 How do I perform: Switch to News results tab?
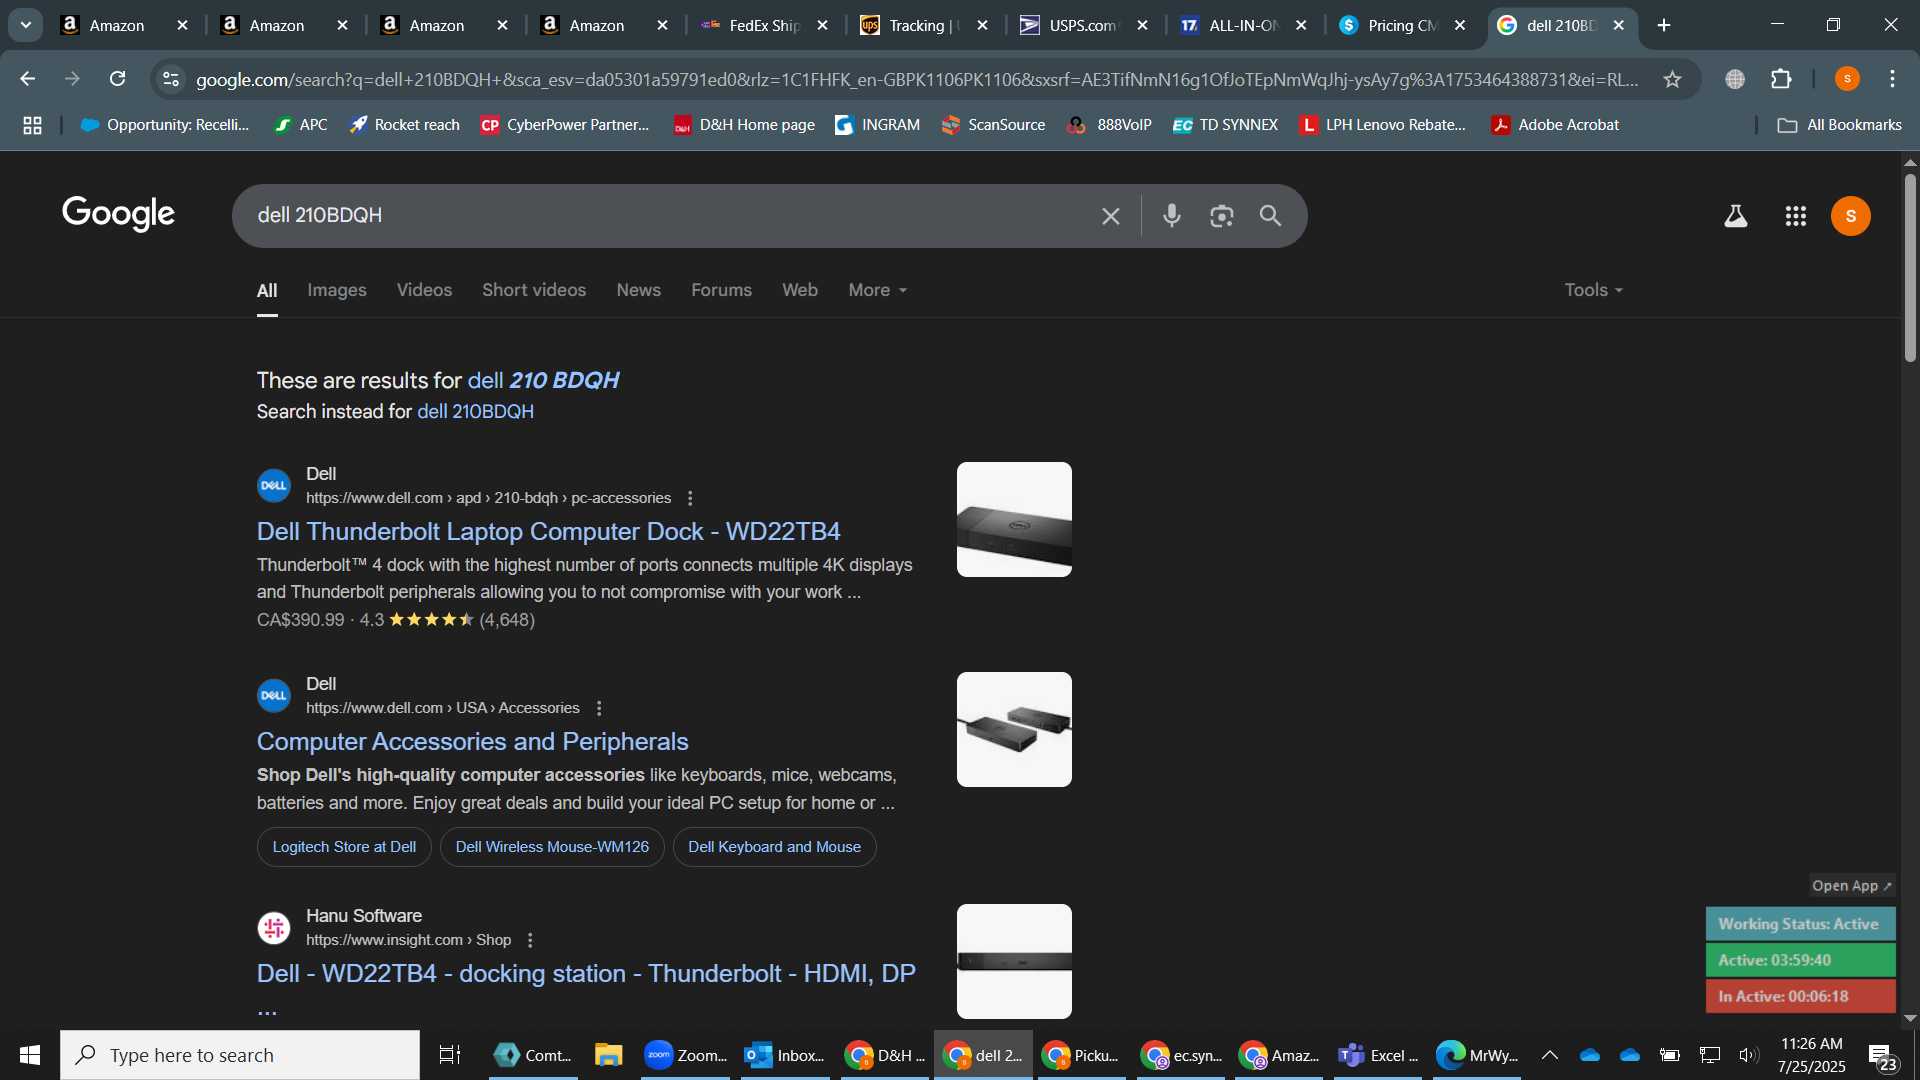(638, 290)
